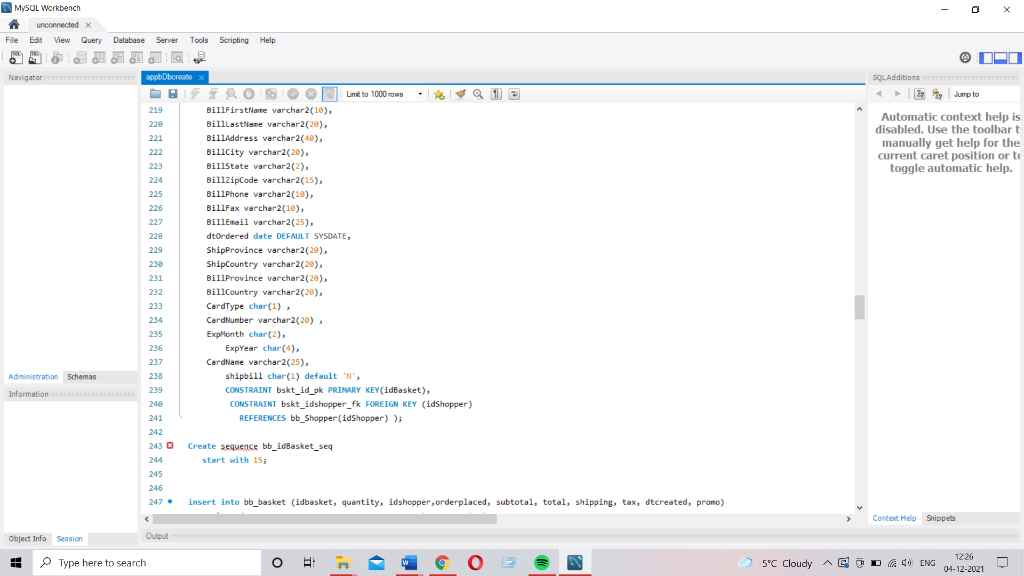
Task: Open the Query menu
Action: (91, 40)
